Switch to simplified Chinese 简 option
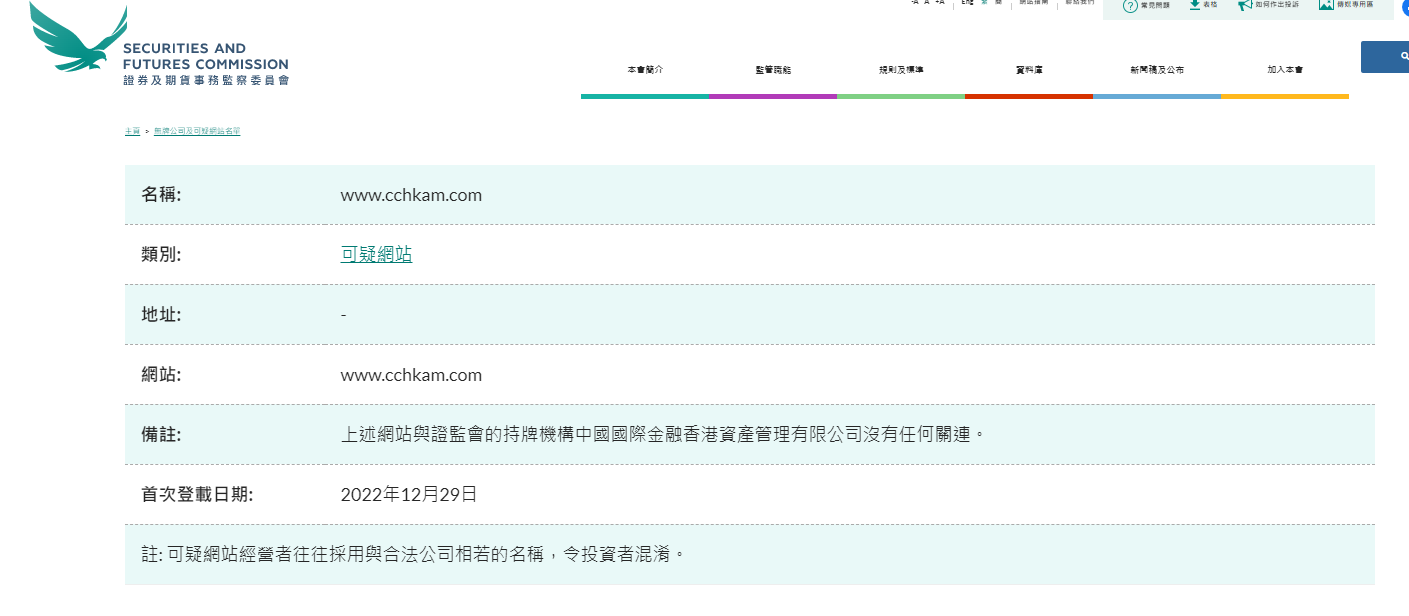The height and width of the screenshot is (616, 1409). click(984, 3)
